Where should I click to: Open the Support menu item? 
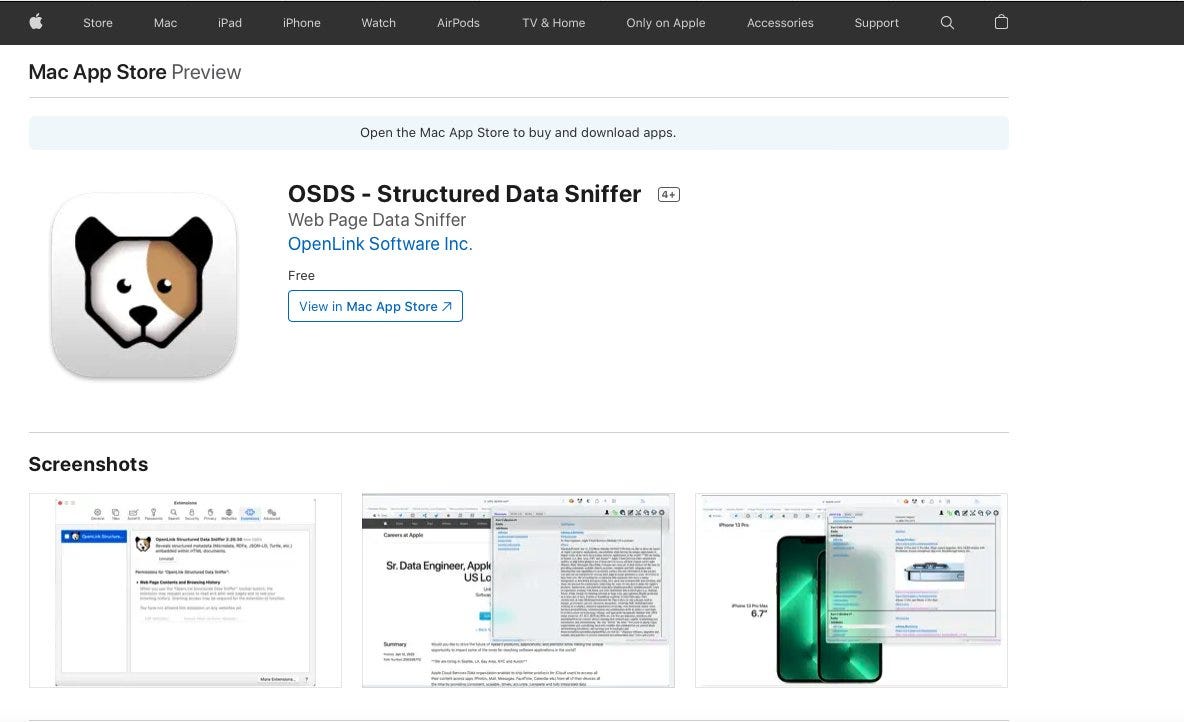(x=877, y=23)
